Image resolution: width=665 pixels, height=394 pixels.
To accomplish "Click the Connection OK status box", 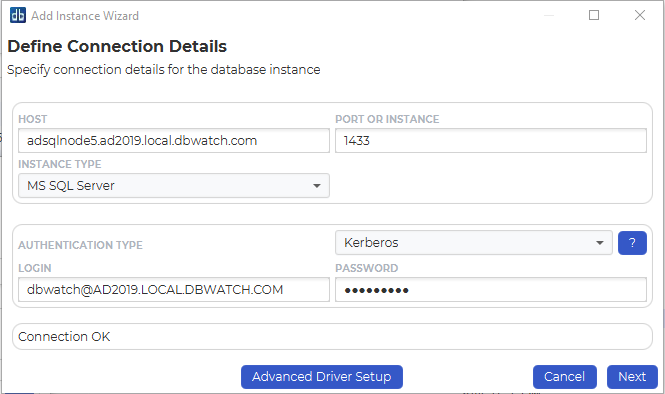I will tap(332, 337).
